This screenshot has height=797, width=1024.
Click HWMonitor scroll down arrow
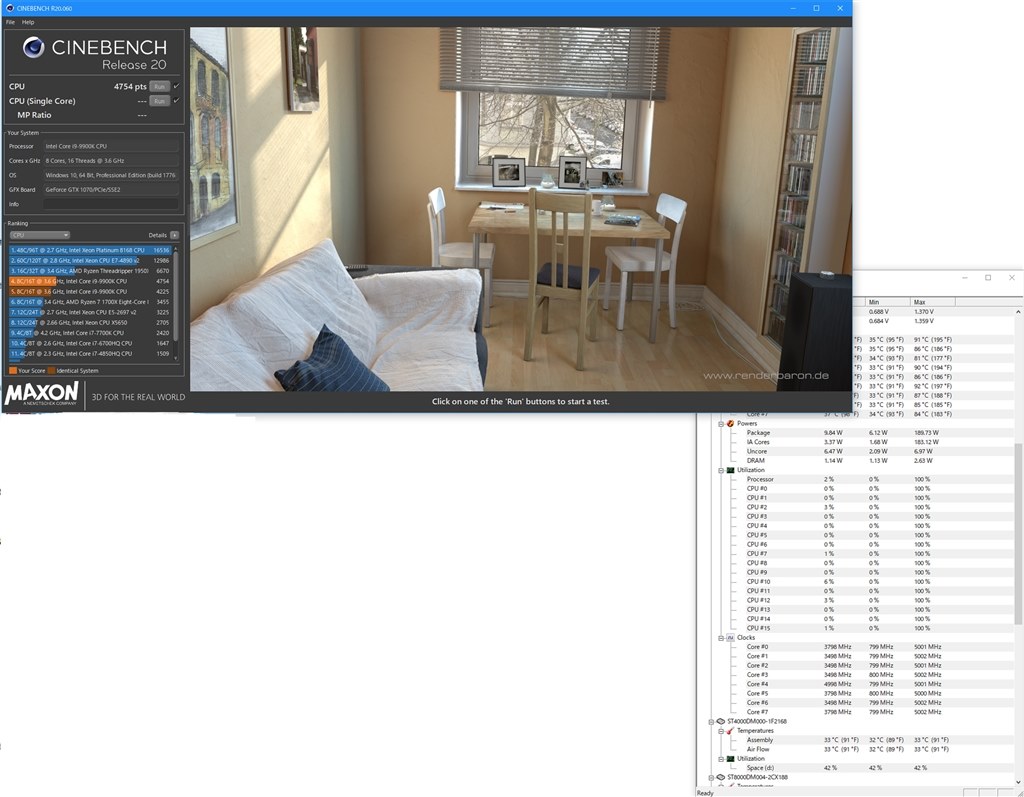pyautogui.click(x=1017, y=781)
